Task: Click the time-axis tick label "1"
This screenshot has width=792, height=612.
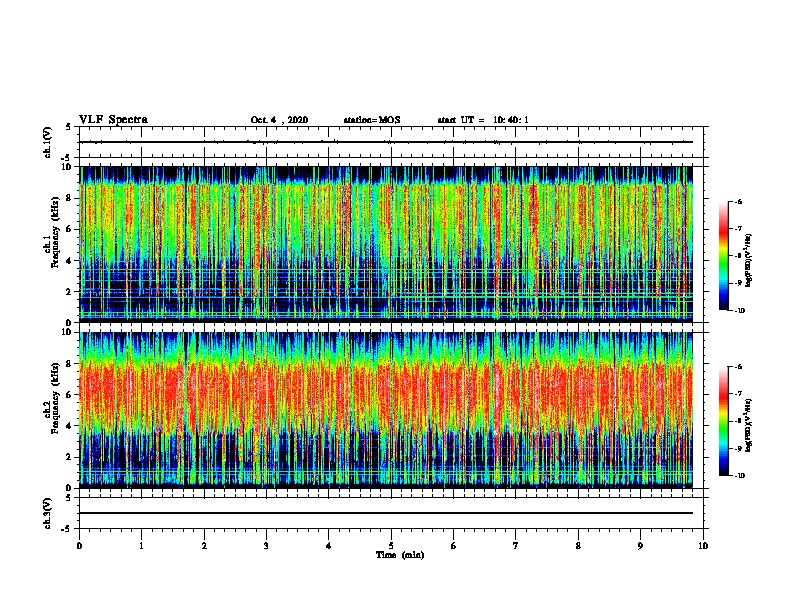Action: (x=141, y=546)
